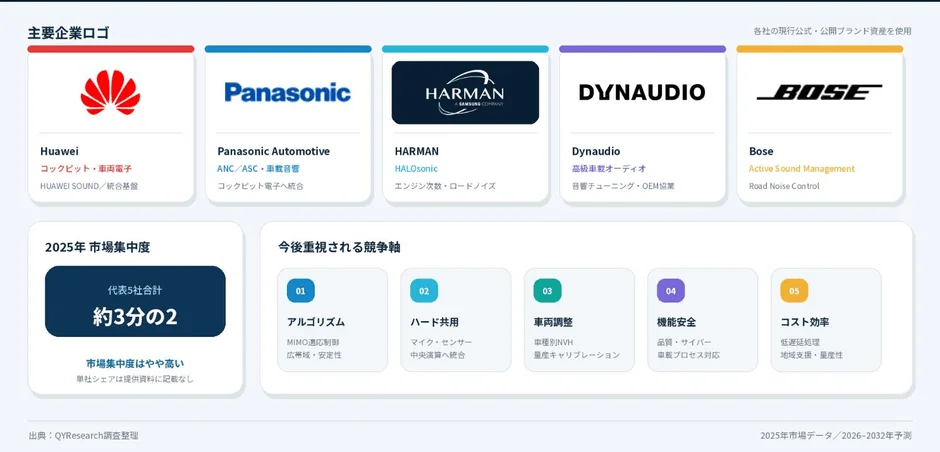Viewport: 940px width, 452px height.
Task: Click the BOSE wordmark logo
Action: click(820, 92)
